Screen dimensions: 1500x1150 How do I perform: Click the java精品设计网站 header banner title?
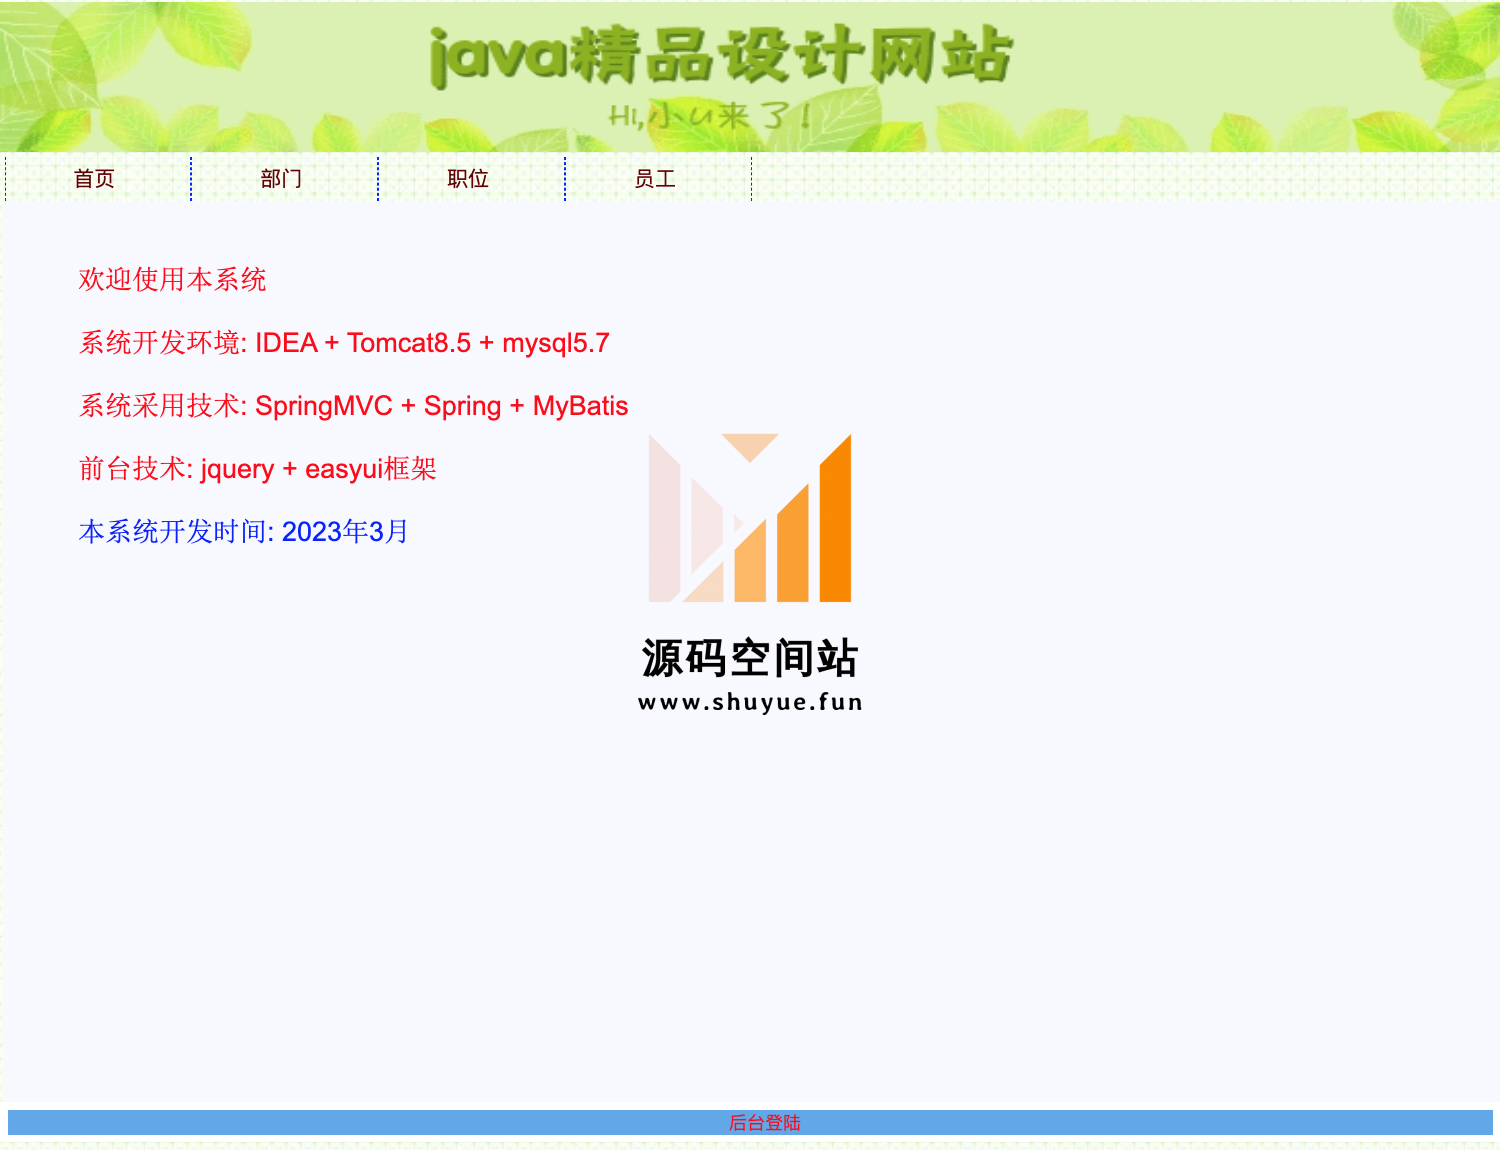pyautogui.click(x=720, y=55)
